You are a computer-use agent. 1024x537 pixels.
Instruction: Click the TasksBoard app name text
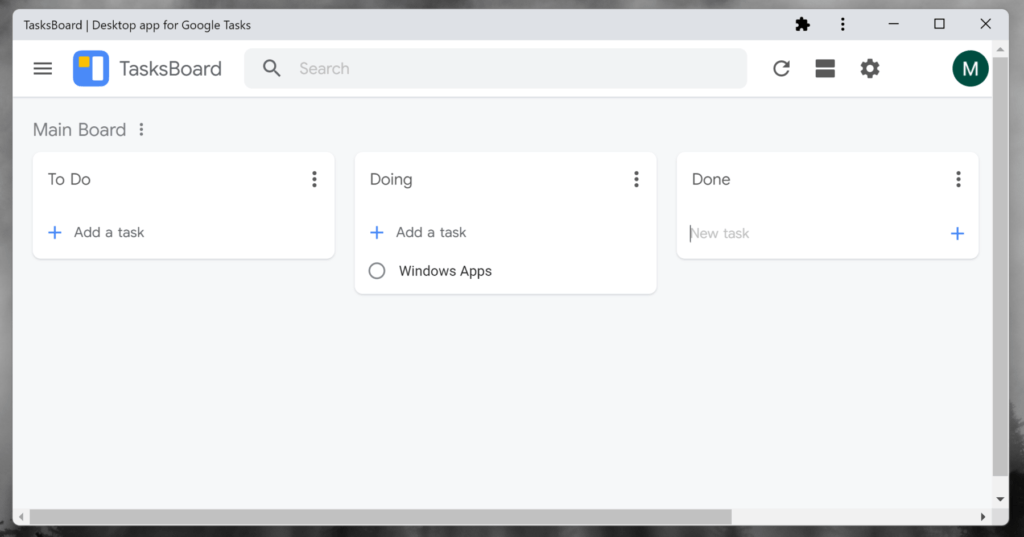pos(170,69)
